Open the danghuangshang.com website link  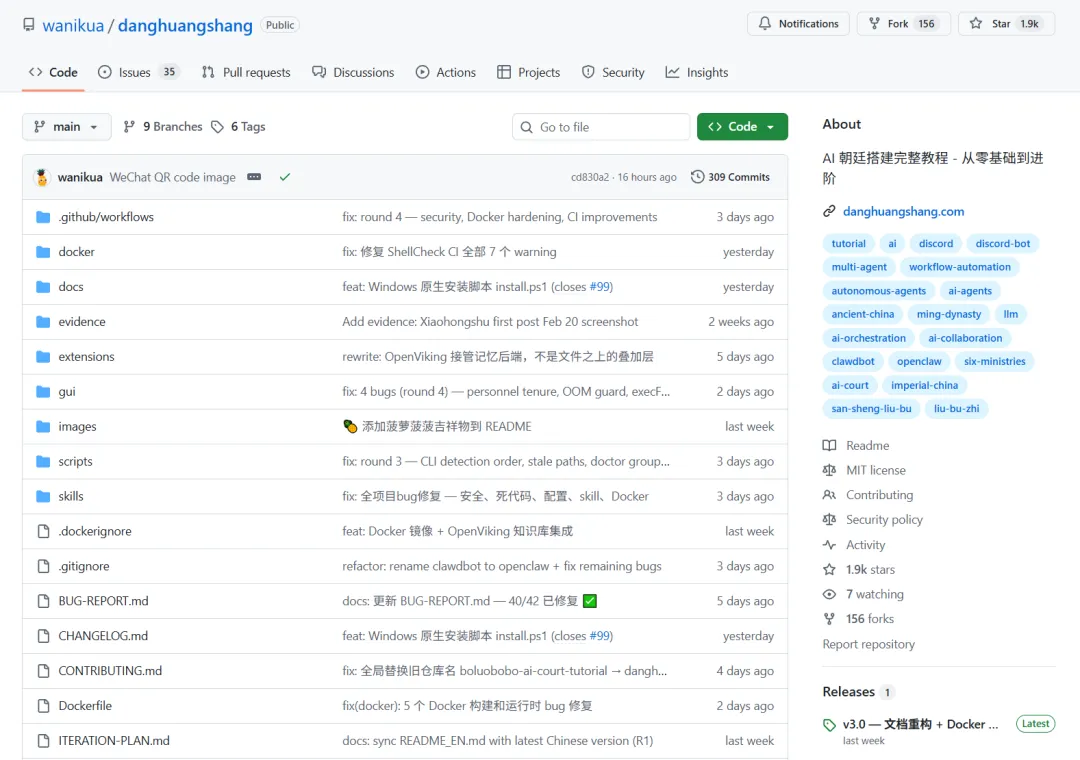click(903, 212)
